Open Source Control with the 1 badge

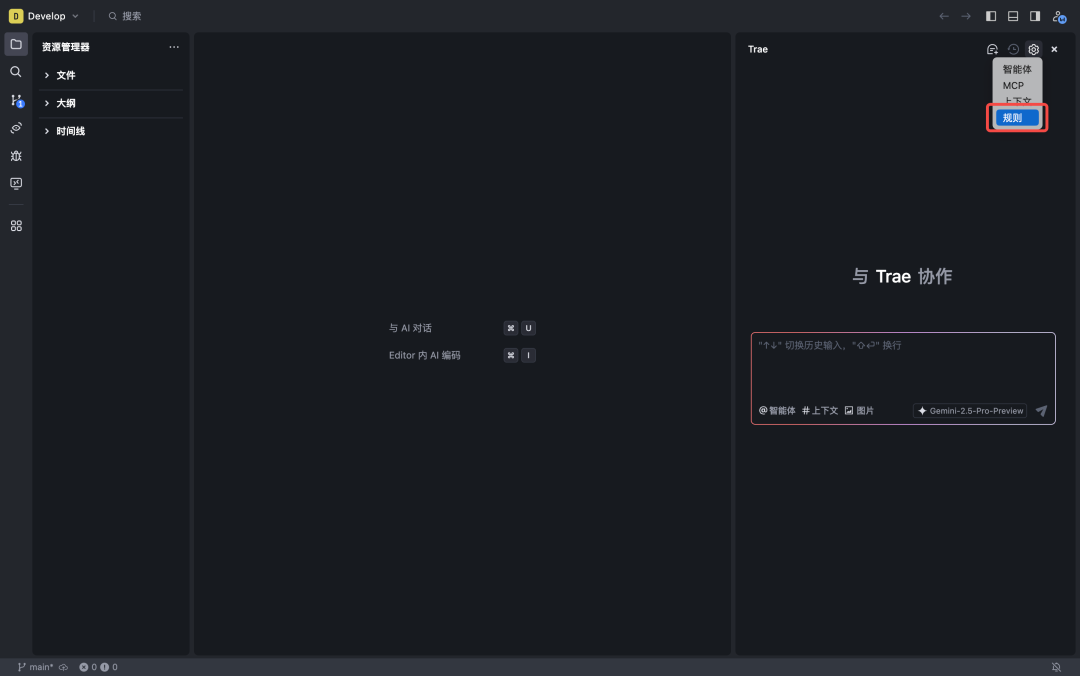[x=16, y=100]
